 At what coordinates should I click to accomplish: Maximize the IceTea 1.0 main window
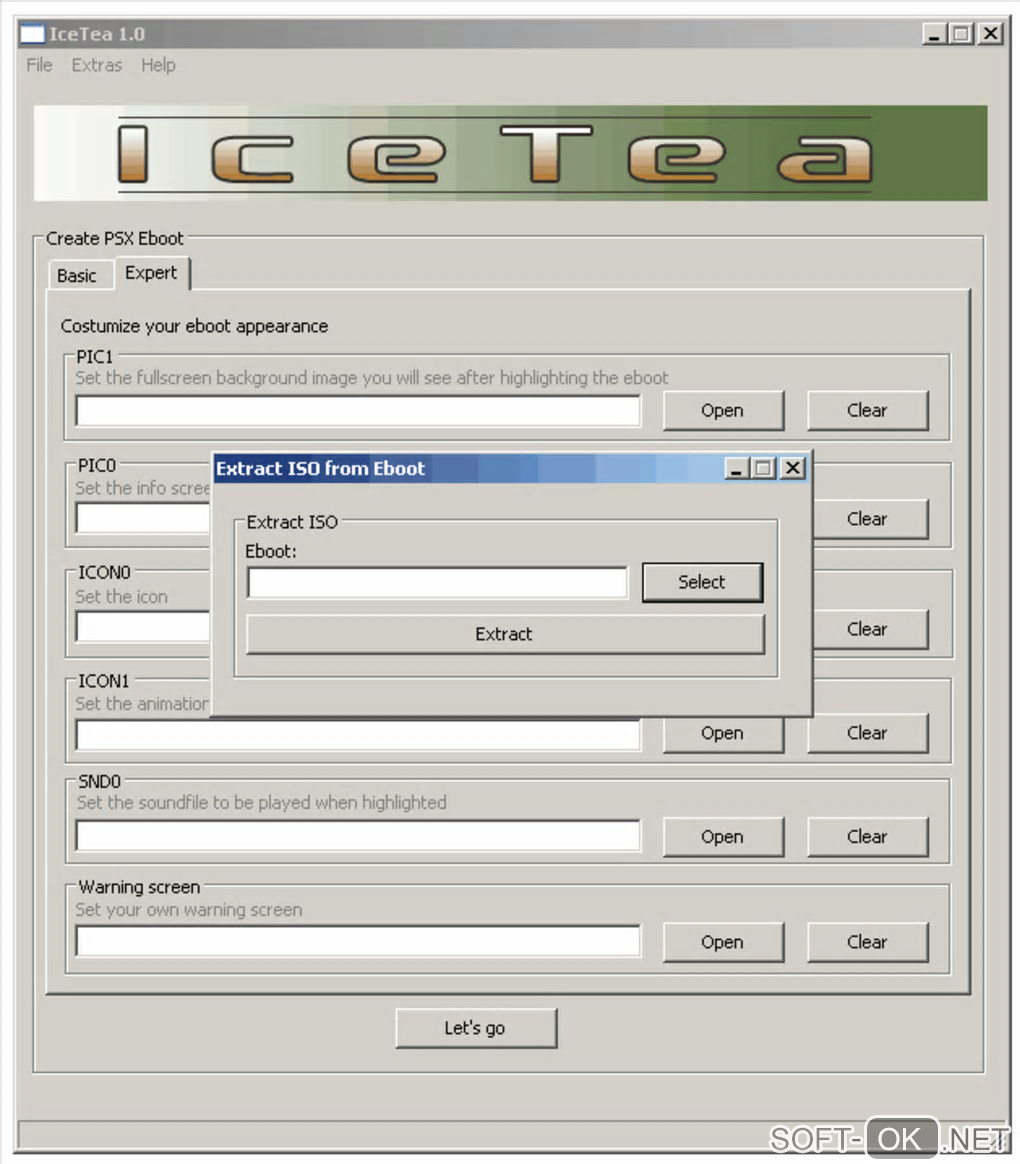pos(961,33)
